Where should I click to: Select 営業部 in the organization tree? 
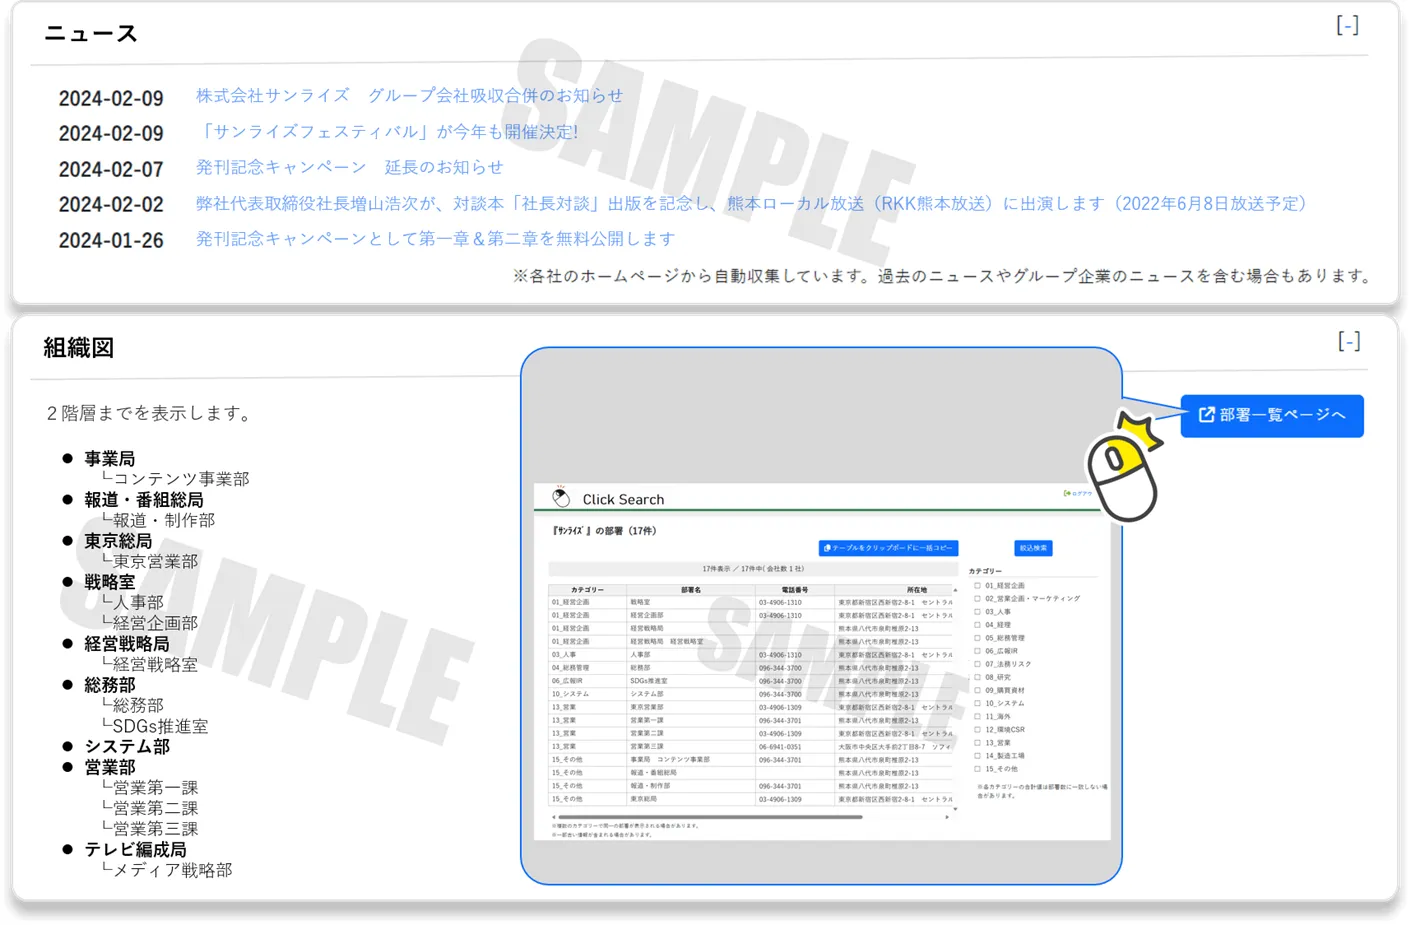point(110,767)
